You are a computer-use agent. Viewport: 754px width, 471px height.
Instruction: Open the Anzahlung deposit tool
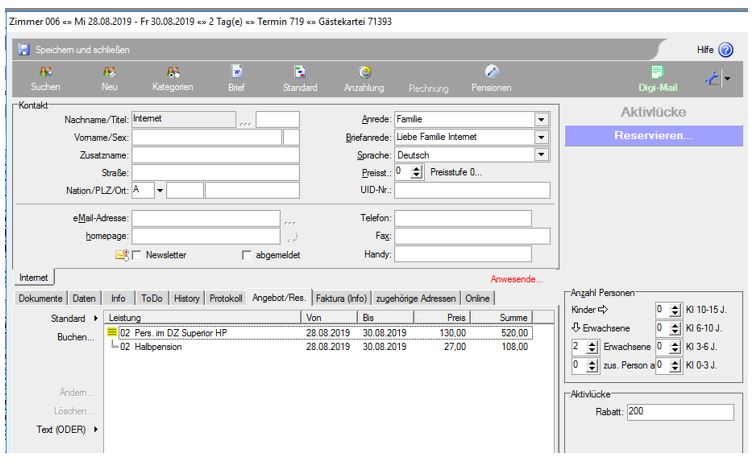(364, 79)
